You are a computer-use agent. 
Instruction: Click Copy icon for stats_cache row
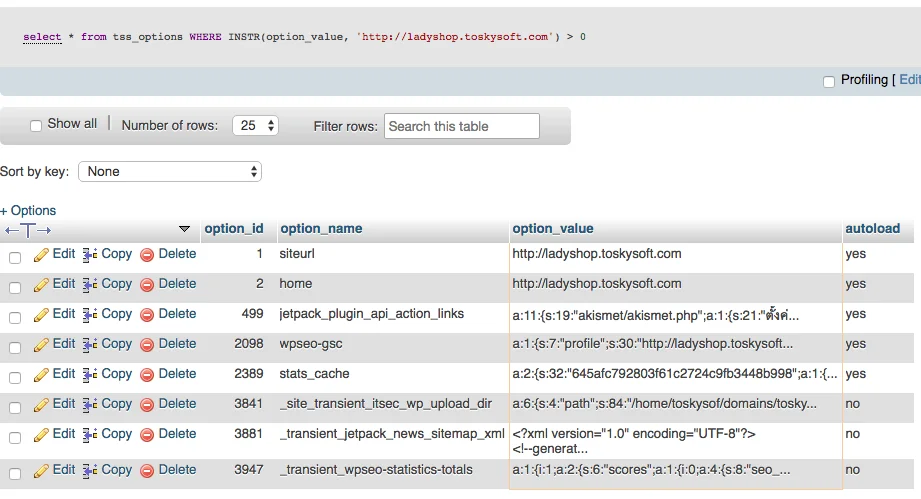tap(89, 375)
